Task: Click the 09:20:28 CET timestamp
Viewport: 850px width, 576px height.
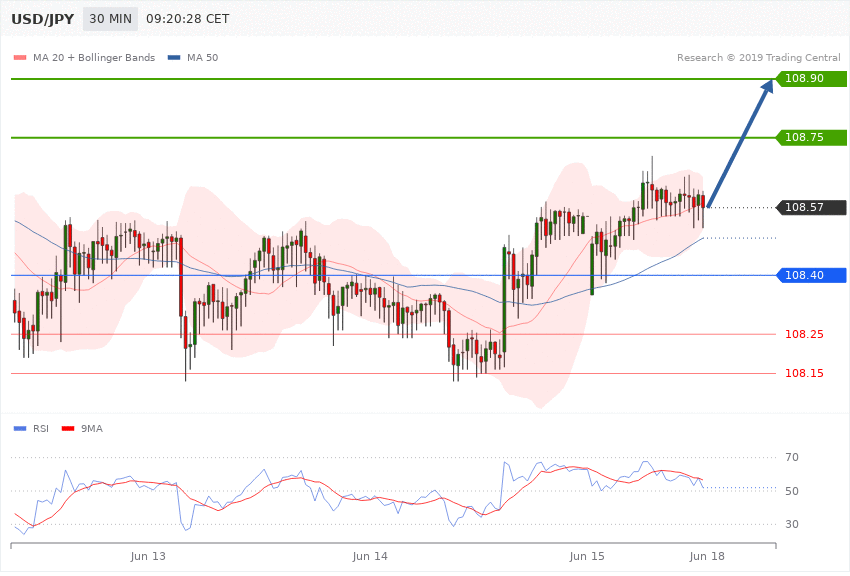Action: click(188, 19)
